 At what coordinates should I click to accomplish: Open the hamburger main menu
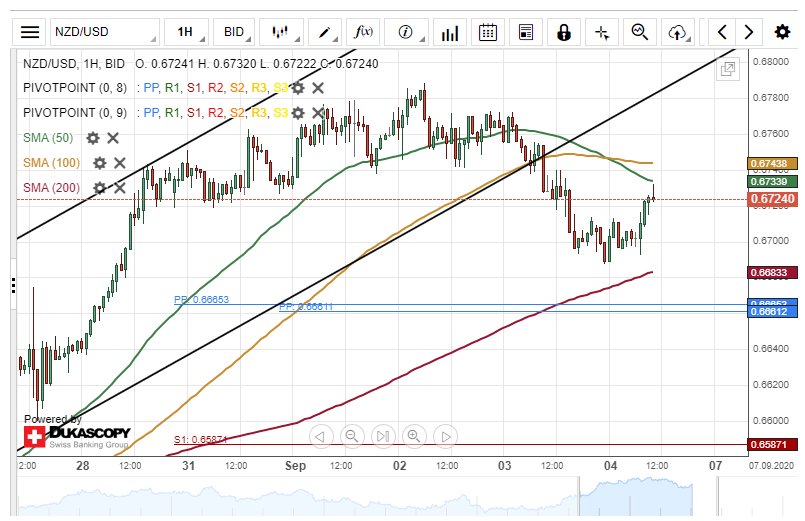coord(31,32)
